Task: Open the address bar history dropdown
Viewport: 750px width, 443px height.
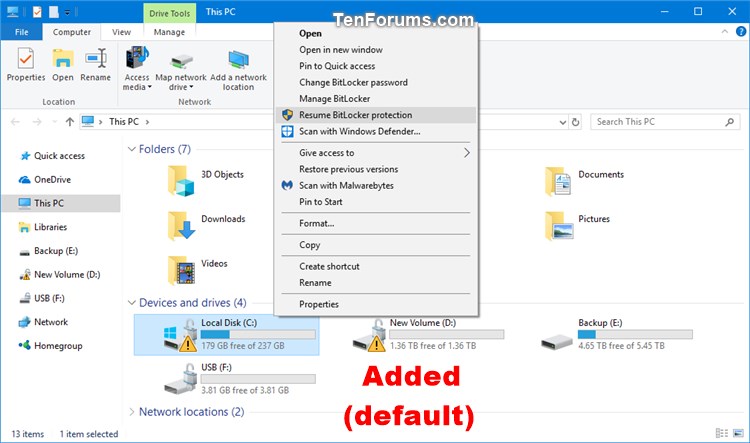Action: (x=562, y=122)
